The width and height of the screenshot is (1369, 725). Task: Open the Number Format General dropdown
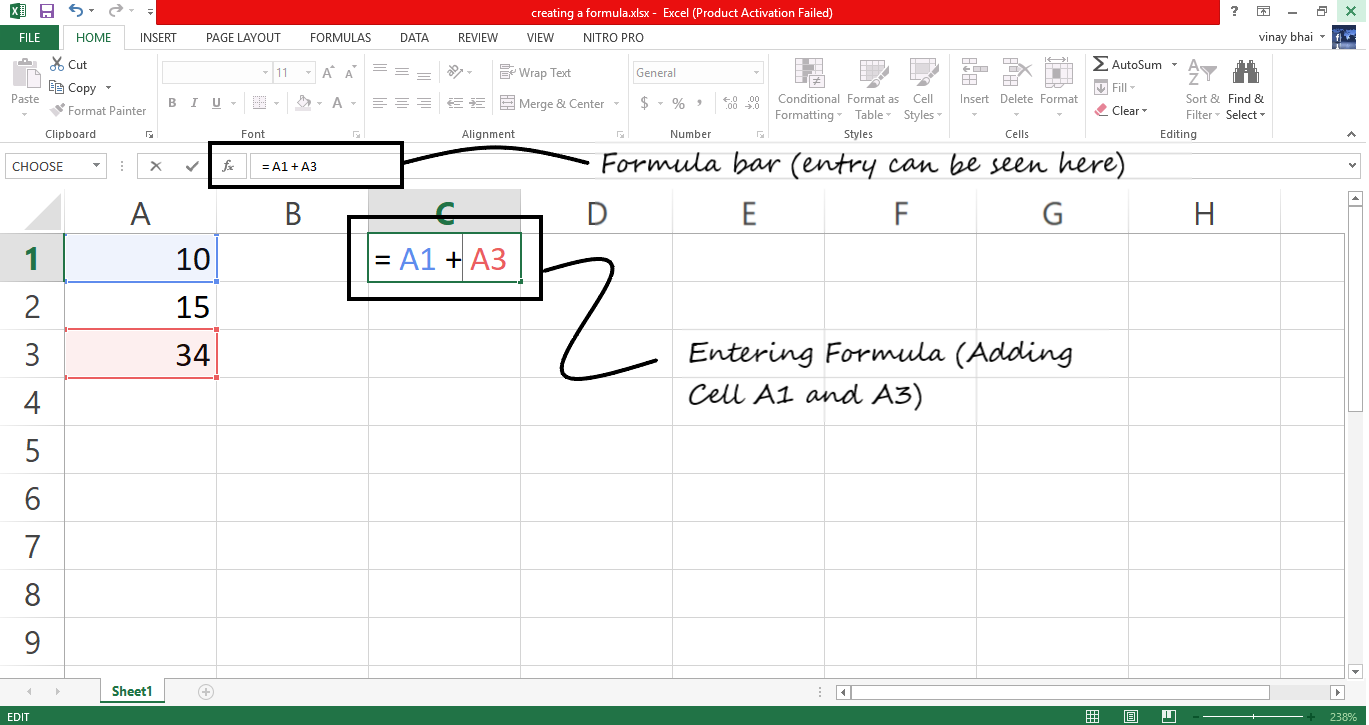[756, 73]
